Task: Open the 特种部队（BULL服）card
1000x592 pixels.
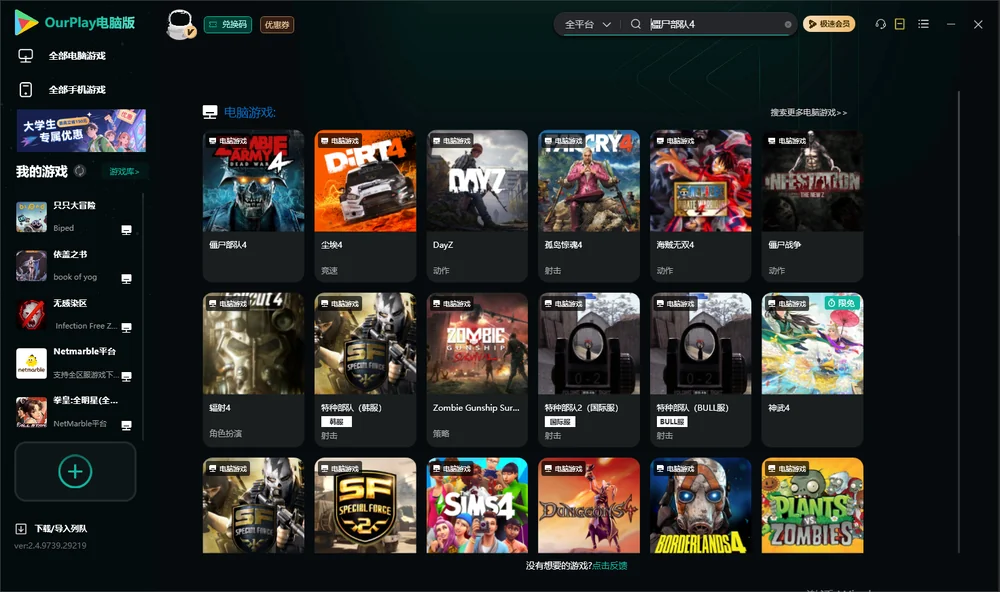Action: 700,369
